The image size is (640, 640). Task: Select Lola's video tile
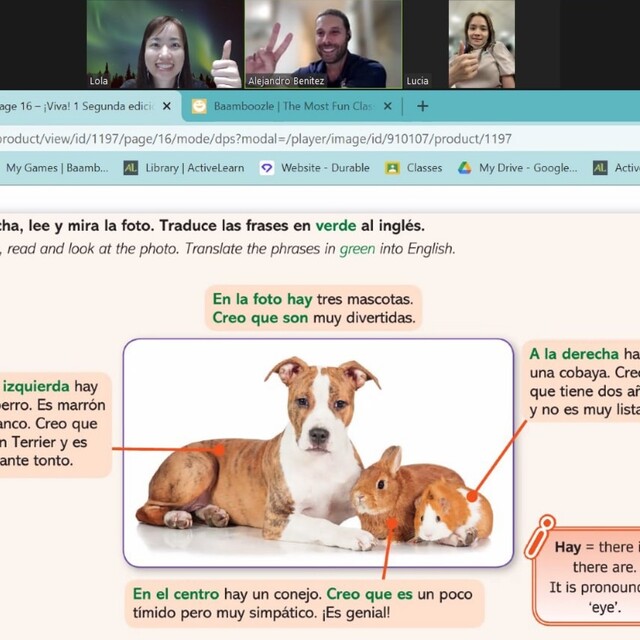coord(163,44)
